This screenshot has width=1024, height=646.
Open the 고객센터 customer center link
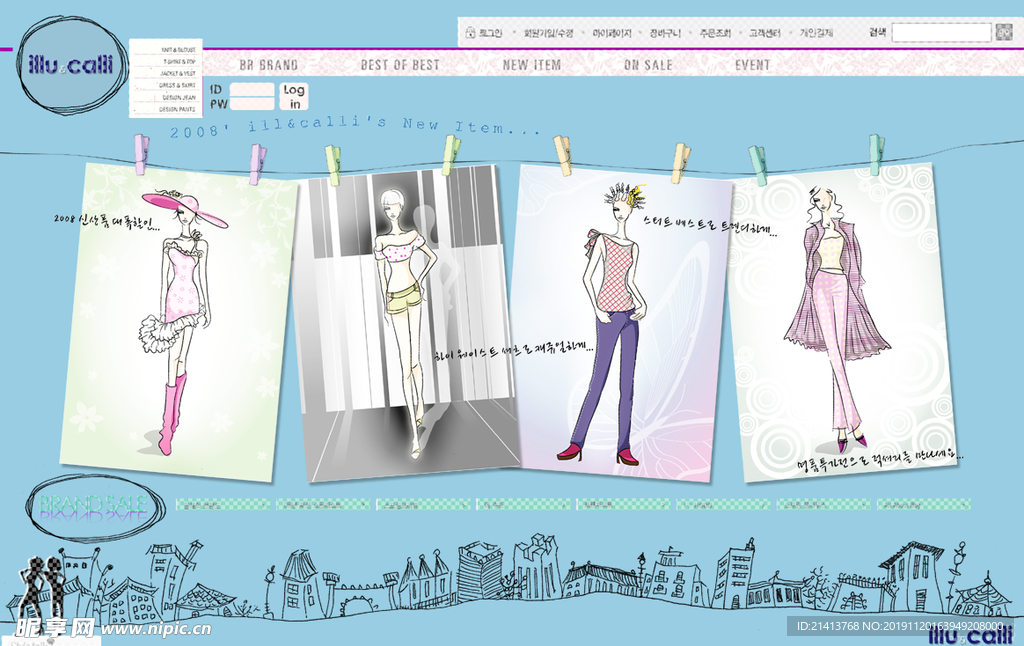pos(765,33)
